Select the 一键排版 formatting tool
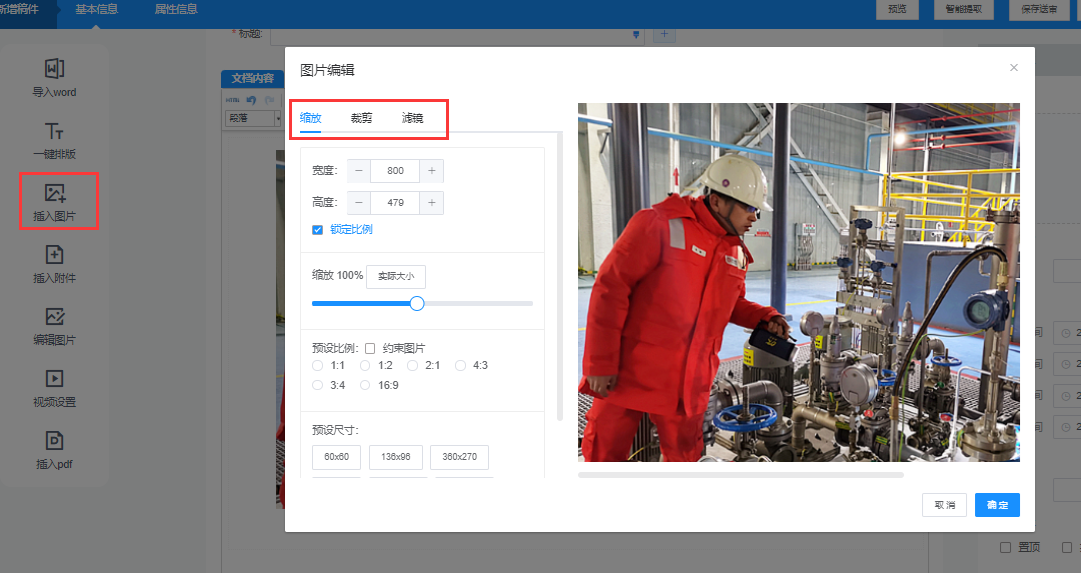1081x573 pixels. [54, 132]
